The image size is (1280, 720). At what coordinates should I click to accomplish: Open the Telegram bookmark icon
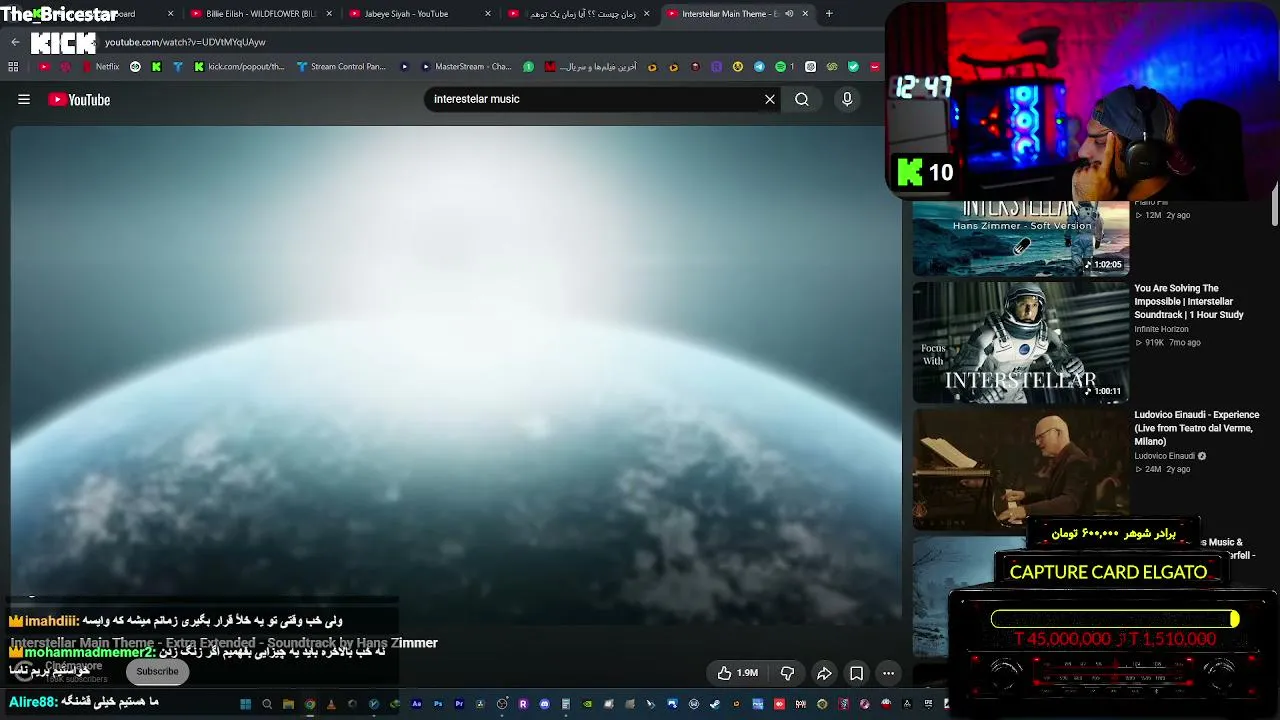coord(759,67)
